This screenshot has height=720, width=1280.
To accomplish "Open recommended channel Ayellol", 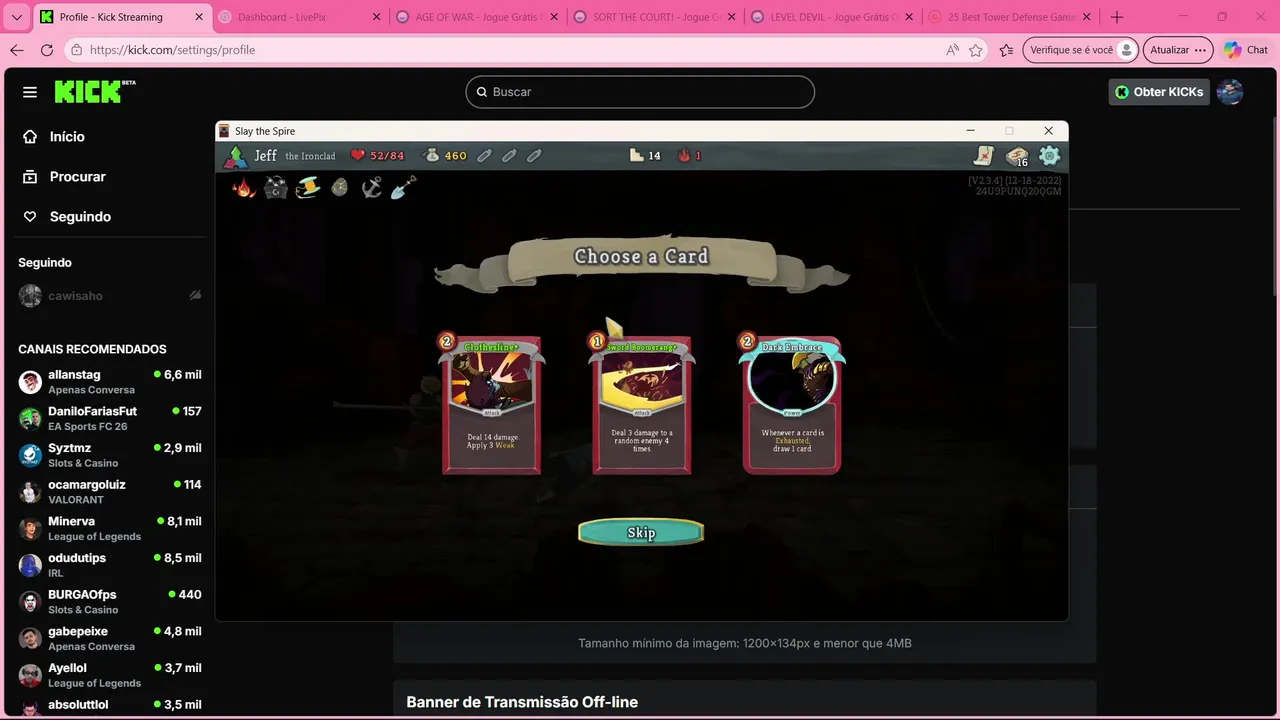I will 110,675.
